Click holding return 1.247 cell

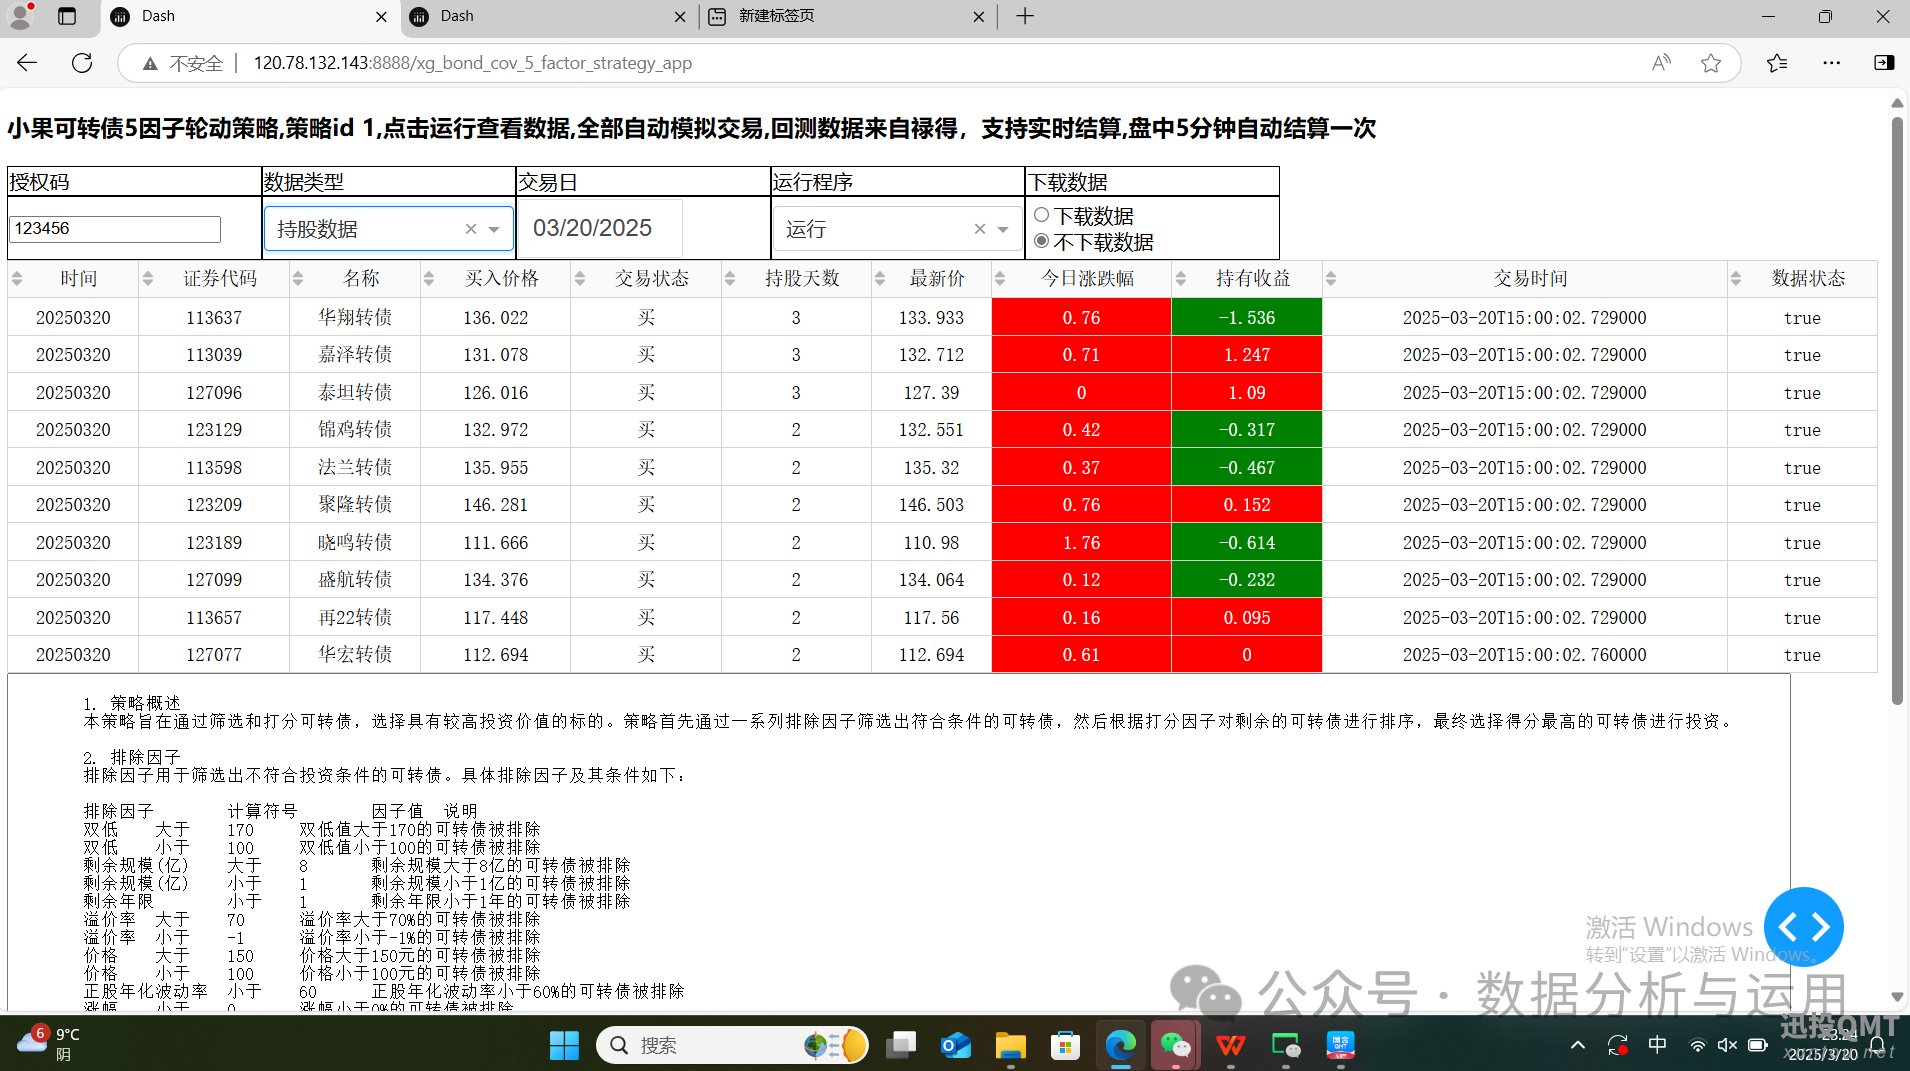point(1247,355)
